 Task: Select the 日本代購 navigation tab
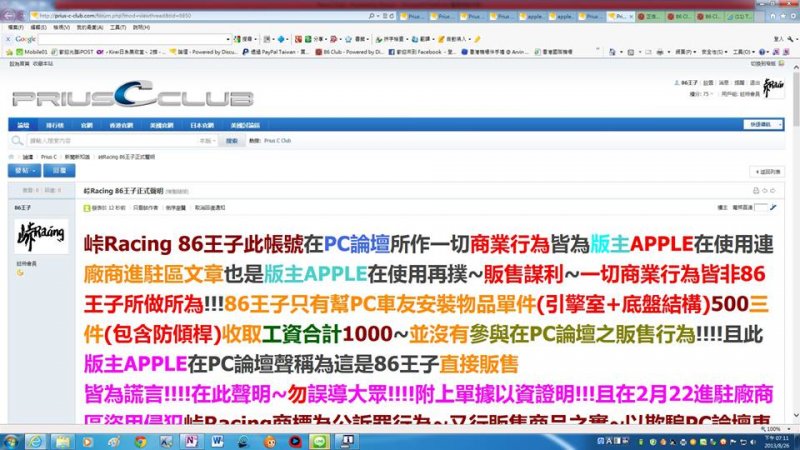click(202, 125)
